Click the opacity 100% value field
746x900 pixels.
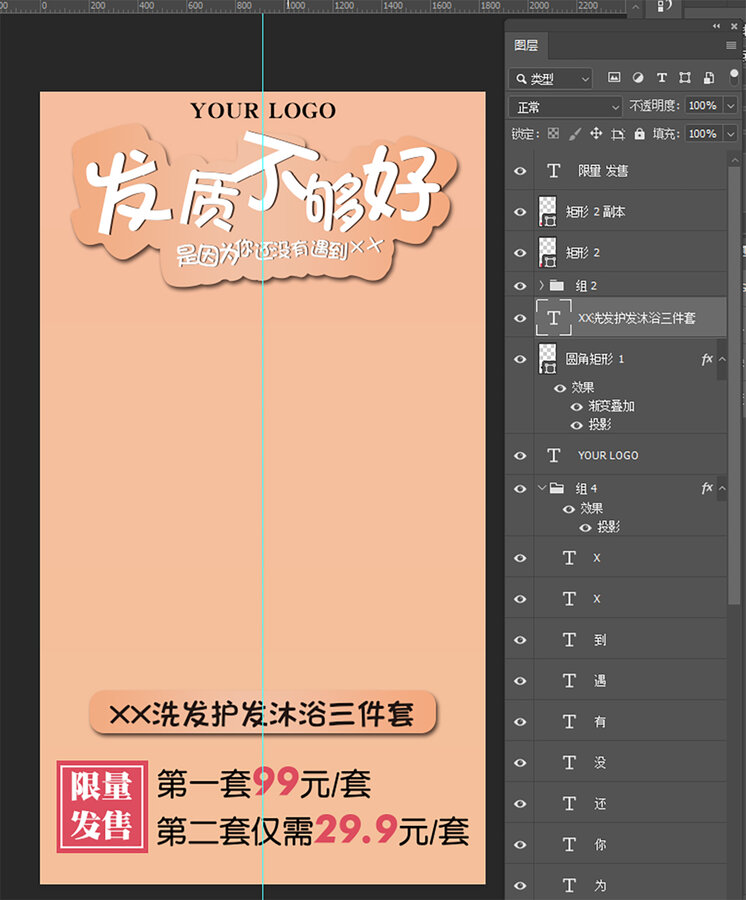pos(703,106)
